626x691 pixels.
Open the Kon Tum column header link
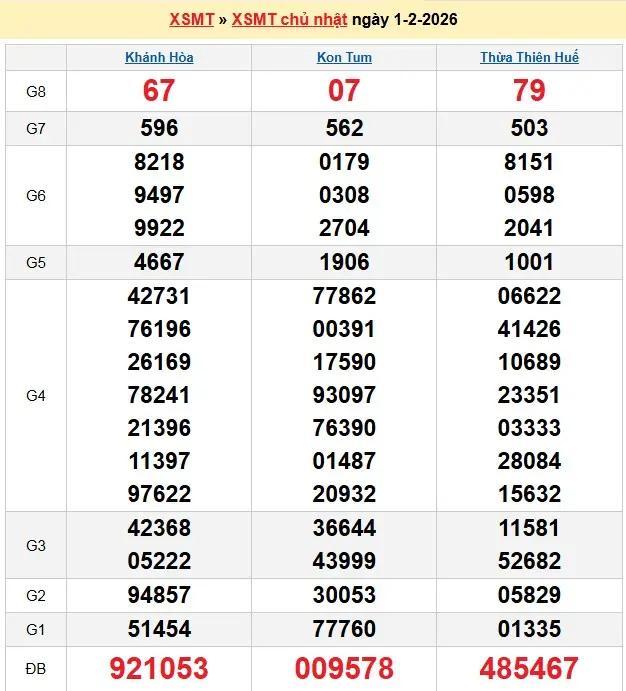tap(344, 57)
